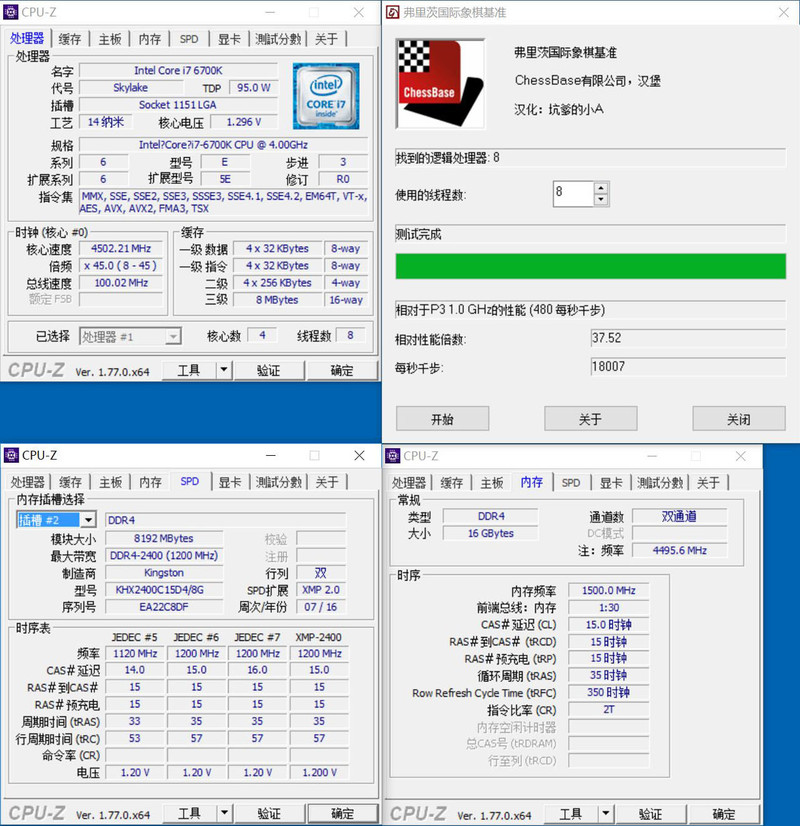
Task: Click 验证 button in the top CPU-Z window
Action: (269, 370)
